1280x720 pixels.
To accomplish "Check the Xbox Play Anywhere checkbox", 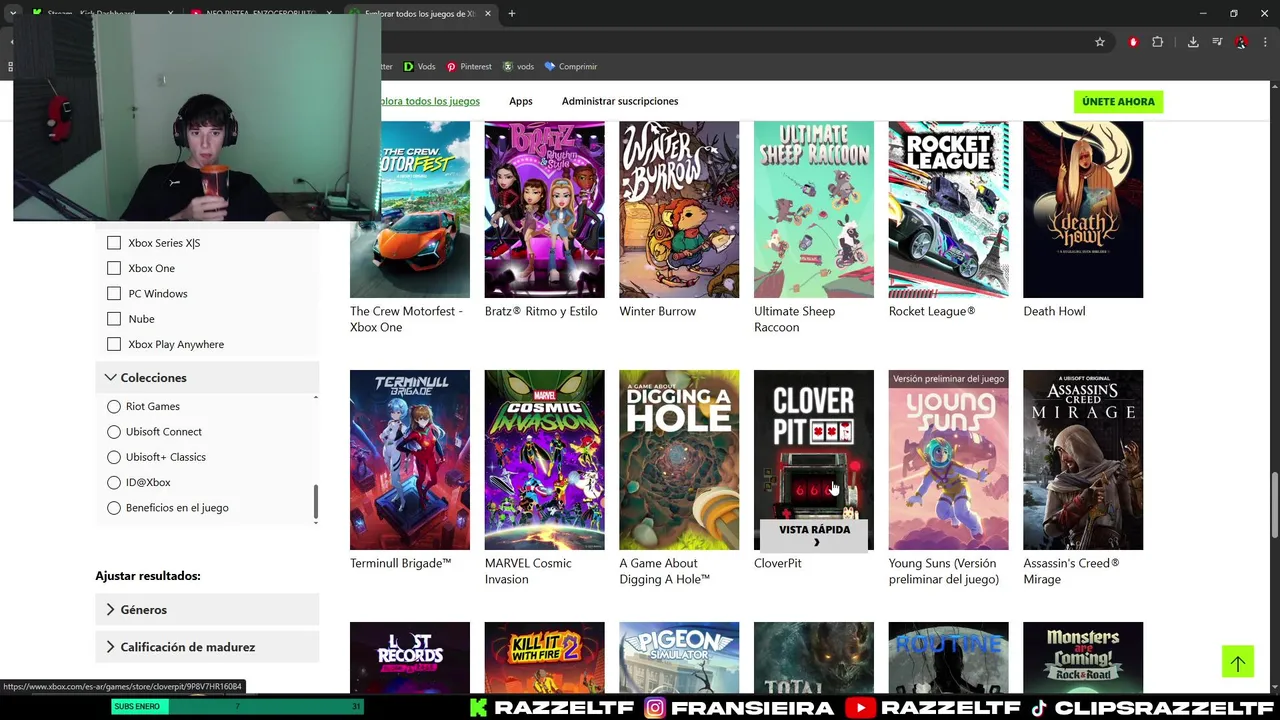I will [x=114, y=344].
